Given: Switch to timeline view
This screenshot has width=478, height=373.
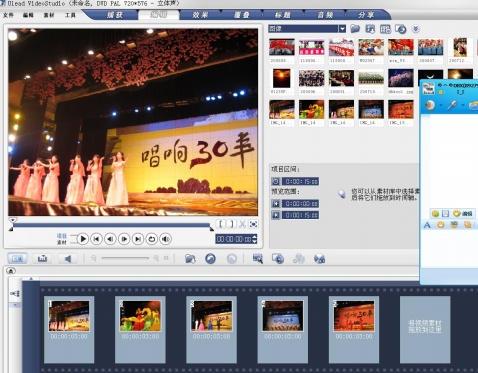Looking at the screenshot, I should coord(42,258).
